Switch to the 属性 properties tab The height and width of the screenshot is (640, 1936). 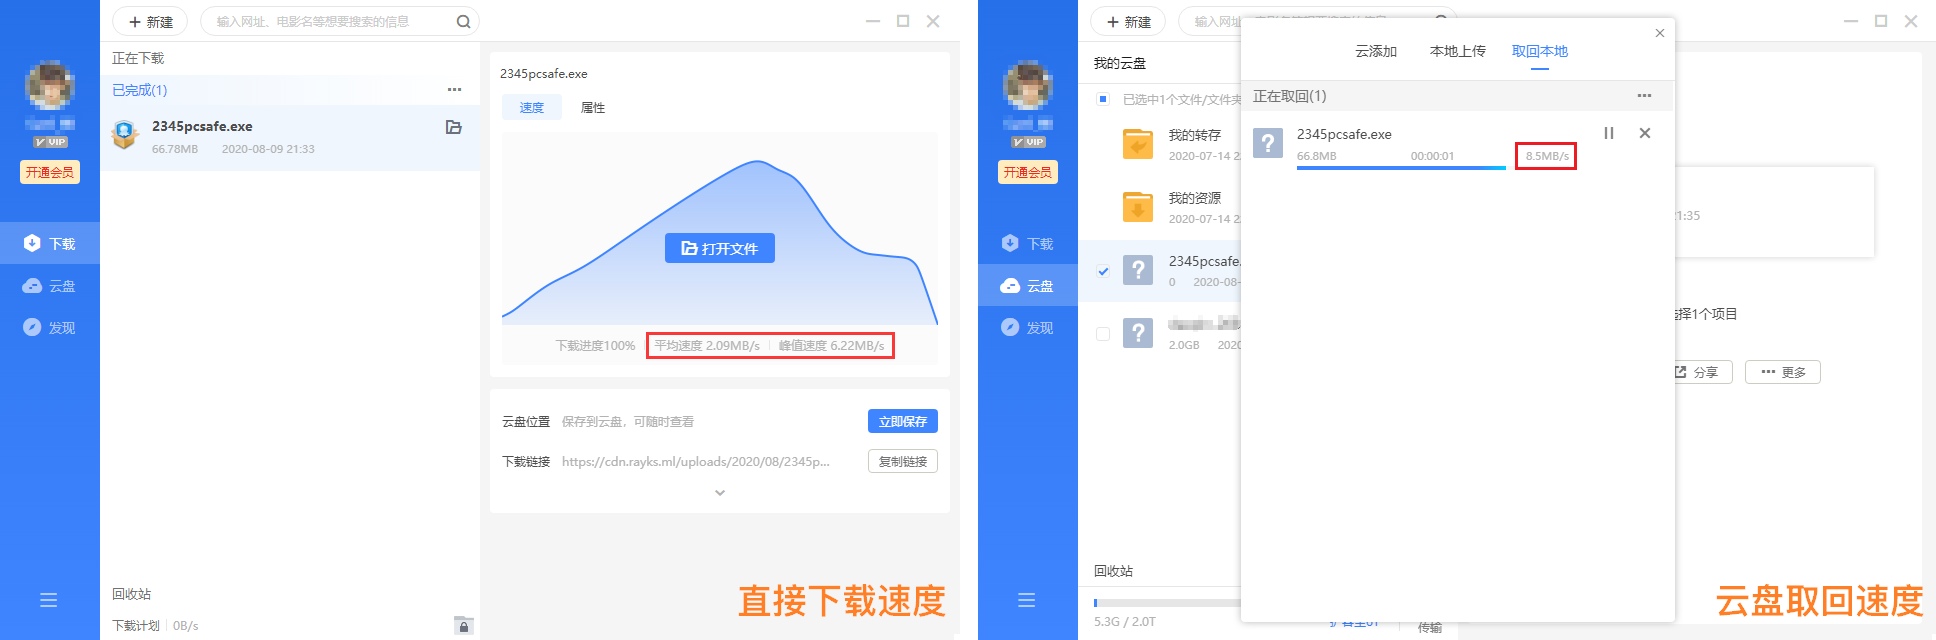[592, 108]
